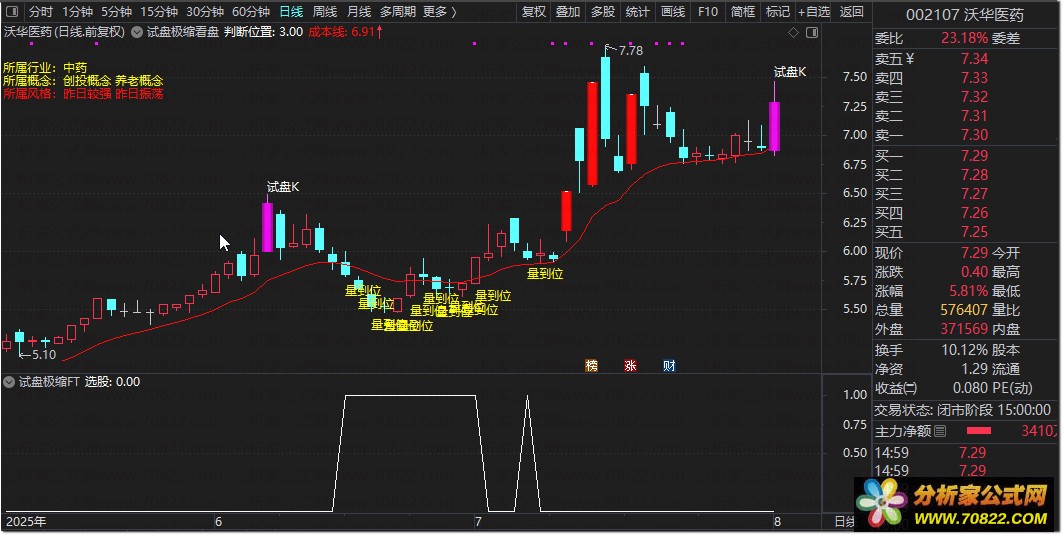Image resolution: width=1064 pixels, height=535 pixels.
Task: Click the 榜 ranking marker icon
Action: tap(592, 366)
